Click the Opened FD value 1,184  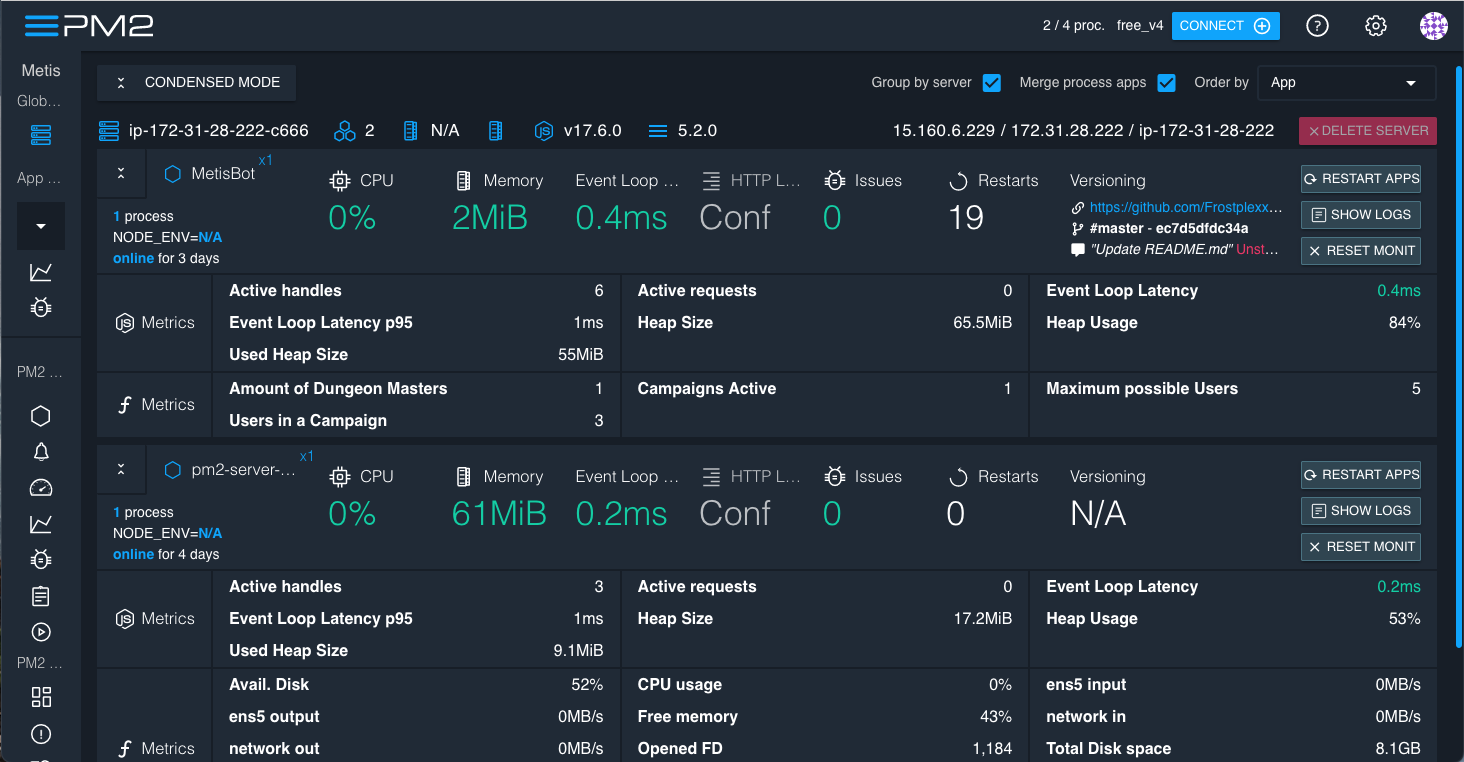pos(992,749)
